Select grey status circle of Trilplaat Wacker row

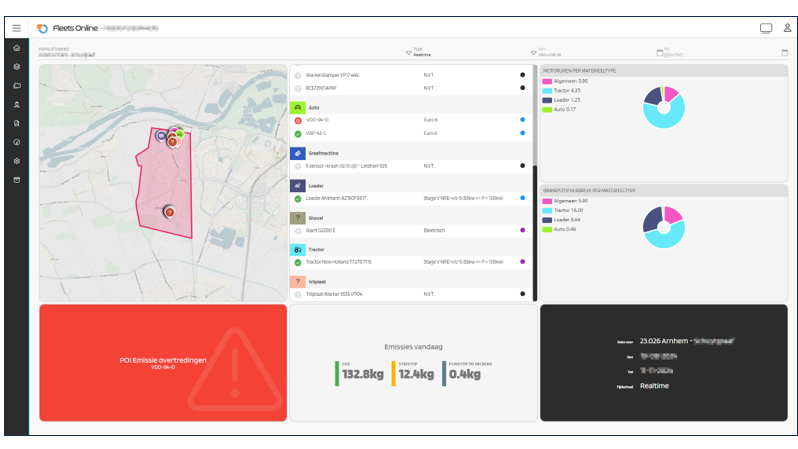pos(298,295)
